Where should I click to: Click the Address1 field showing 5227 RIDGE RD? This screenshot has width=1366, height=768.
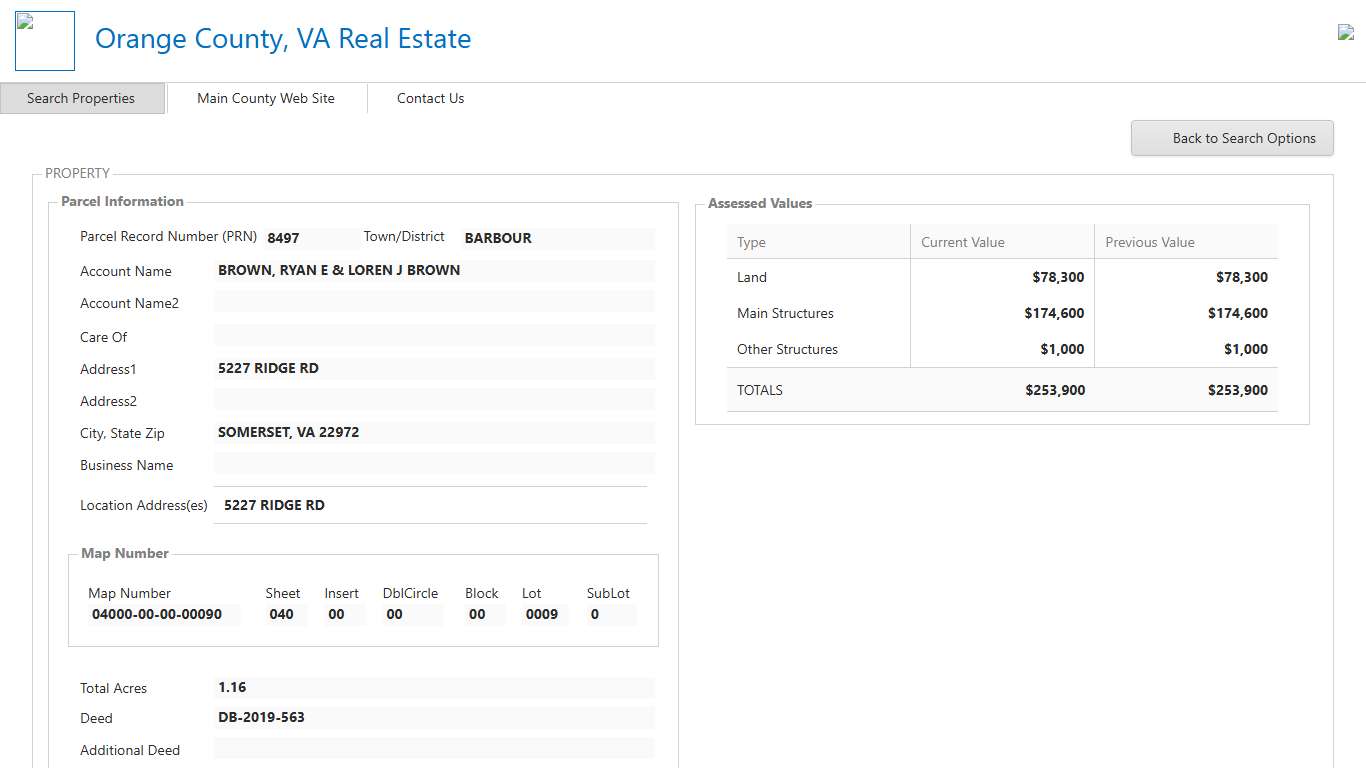click(x=434, y=368)
